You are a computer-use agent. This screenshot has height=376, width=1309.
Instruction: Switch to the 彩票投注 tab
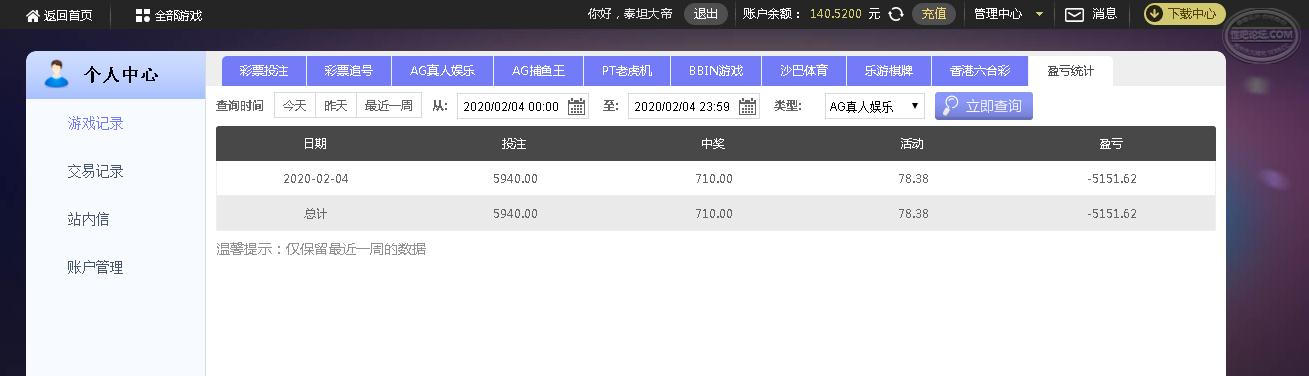click(x=264, y=71)
